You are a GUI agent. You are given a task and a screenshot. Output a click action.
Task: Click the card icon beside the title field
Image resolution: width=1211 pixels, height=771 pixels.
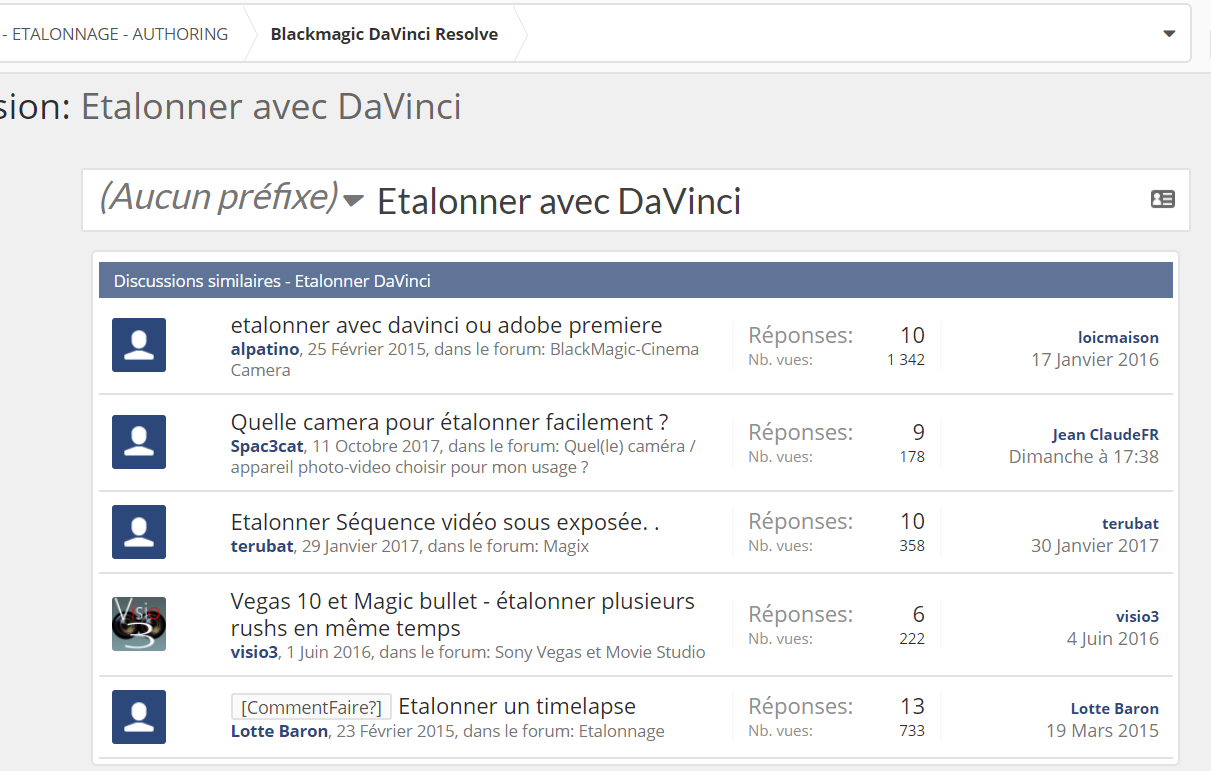coord(1162,199)
